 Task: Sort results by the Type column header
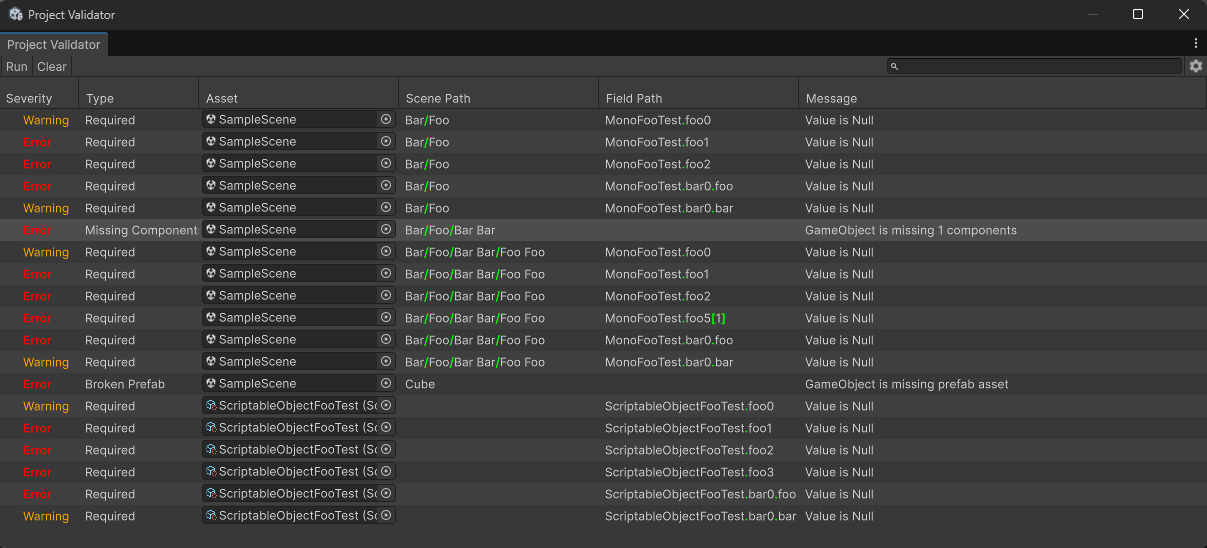tap(138, 98)
